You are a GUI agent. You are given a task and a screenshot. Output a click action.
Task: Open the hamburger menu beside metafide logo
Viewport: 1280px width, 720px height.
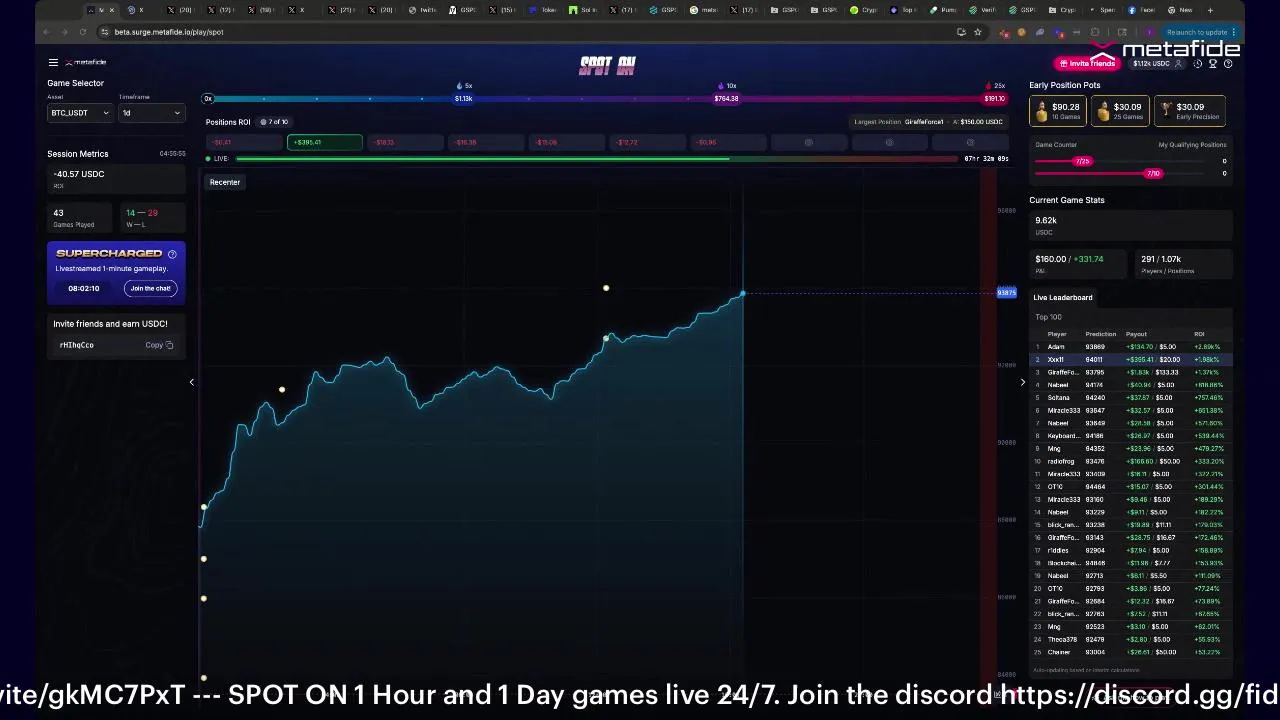[x=53, y=62]
